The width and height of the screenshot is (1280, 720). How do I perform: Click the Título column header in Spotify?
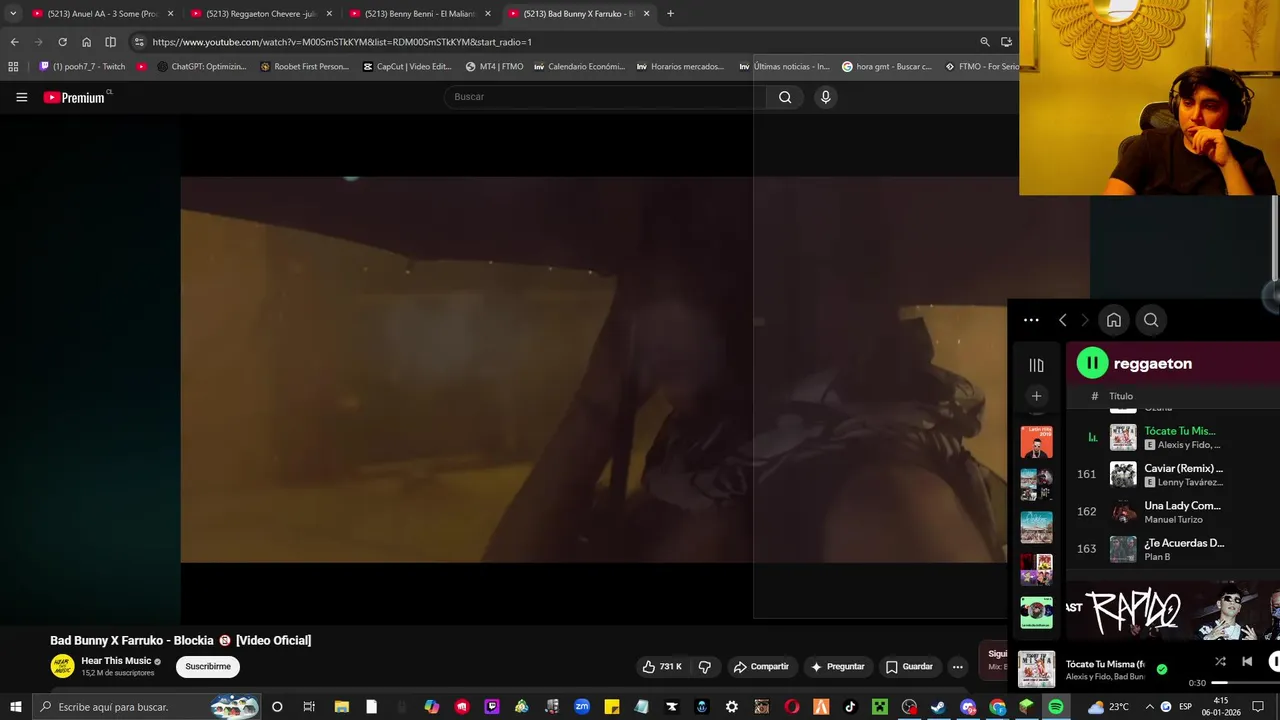(1121, 396)
